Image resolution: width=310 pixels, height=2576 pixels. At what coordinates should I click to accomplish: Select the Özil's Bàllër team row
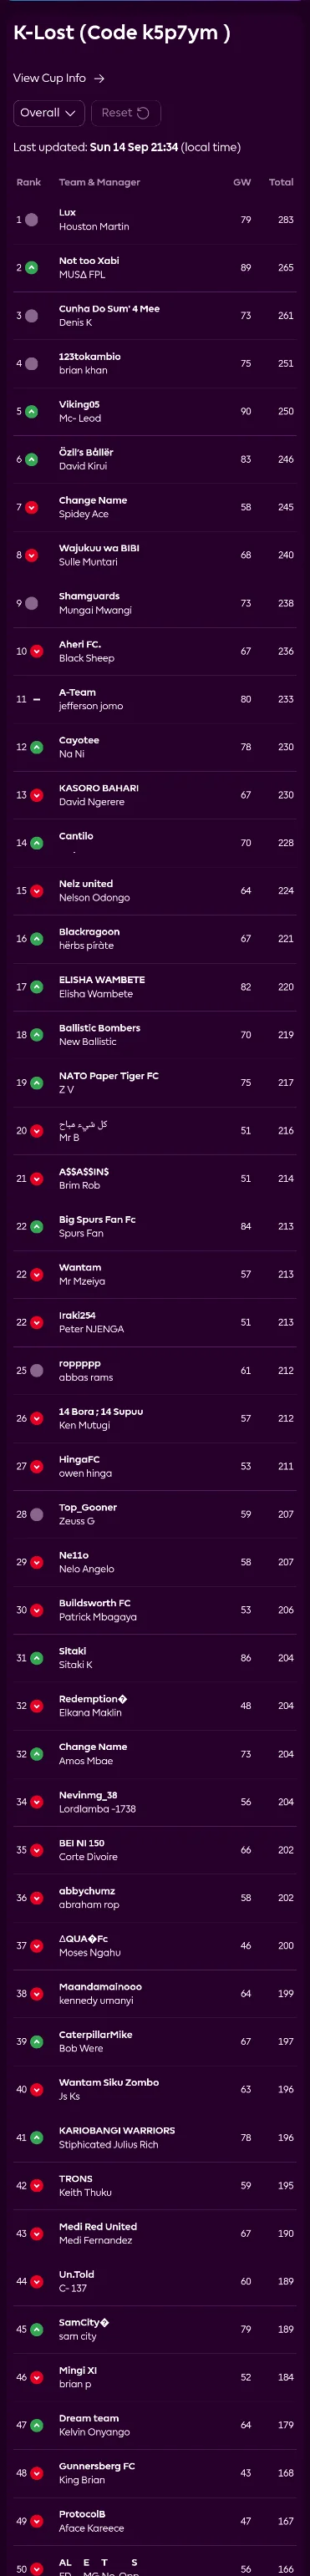click(x=155, y=459)
